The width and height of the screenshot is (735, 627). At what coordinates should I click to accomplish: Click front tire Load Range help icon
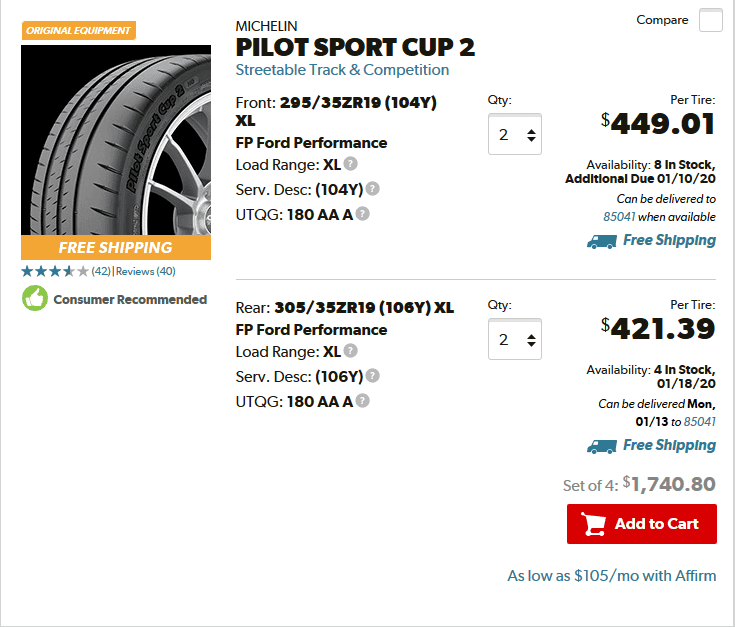[351, 164]
